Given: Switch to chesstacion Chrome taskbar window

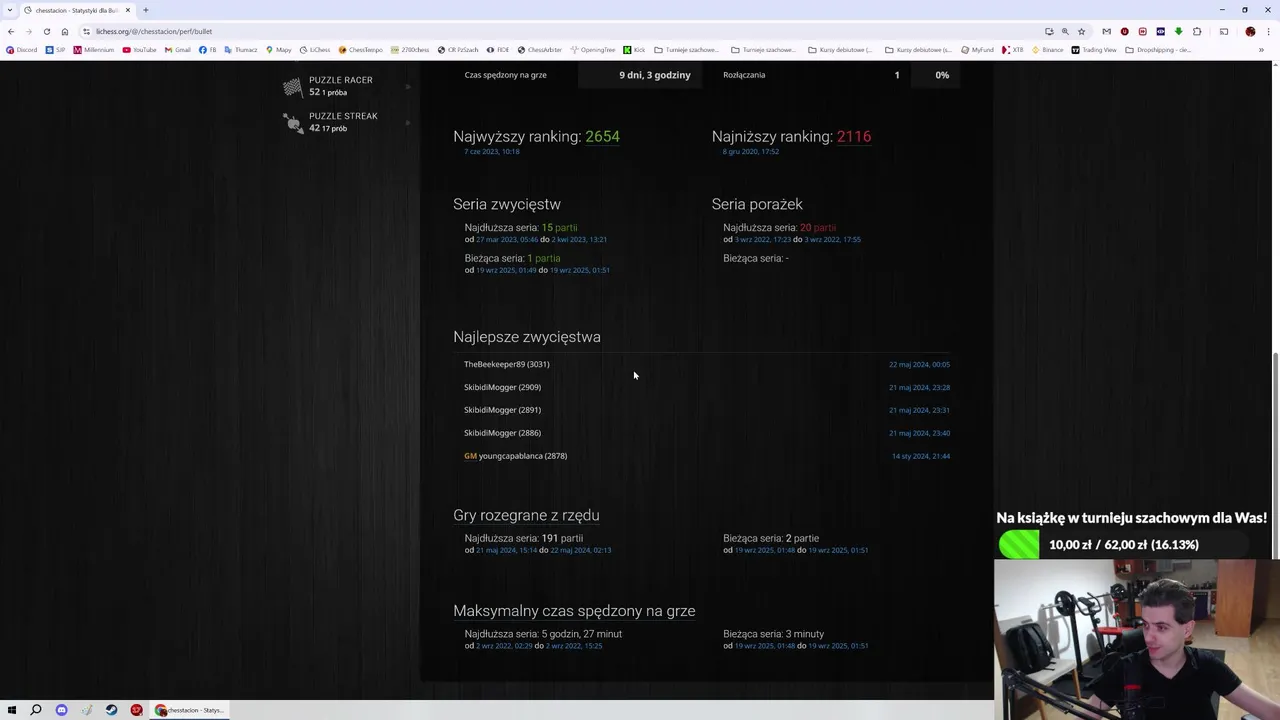Looking at the screenshot, I should (190, 710).
